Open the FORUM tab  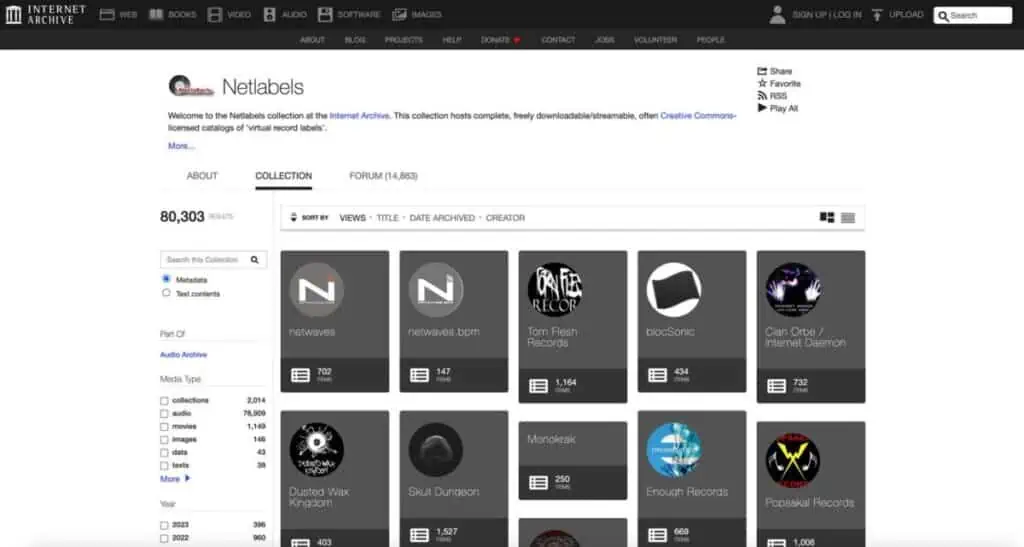pos(383,176)
